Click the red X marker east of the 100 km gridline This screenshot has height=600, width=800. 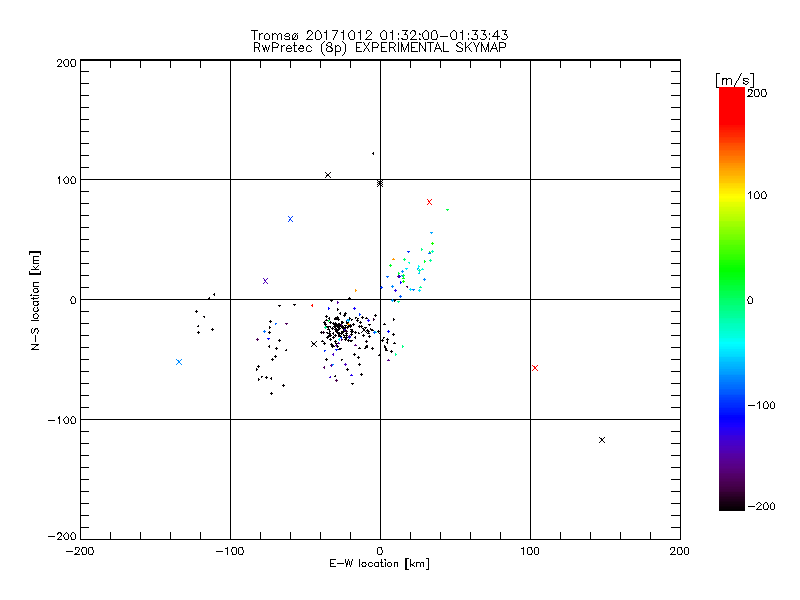pyautogui.click(x=535, y=368)
